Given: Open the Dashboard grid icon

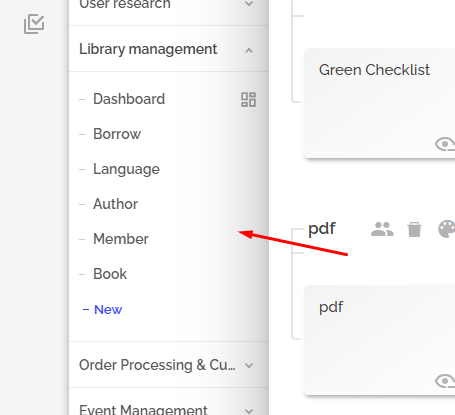Looking at the screenshot, I should tap(248, 100).
